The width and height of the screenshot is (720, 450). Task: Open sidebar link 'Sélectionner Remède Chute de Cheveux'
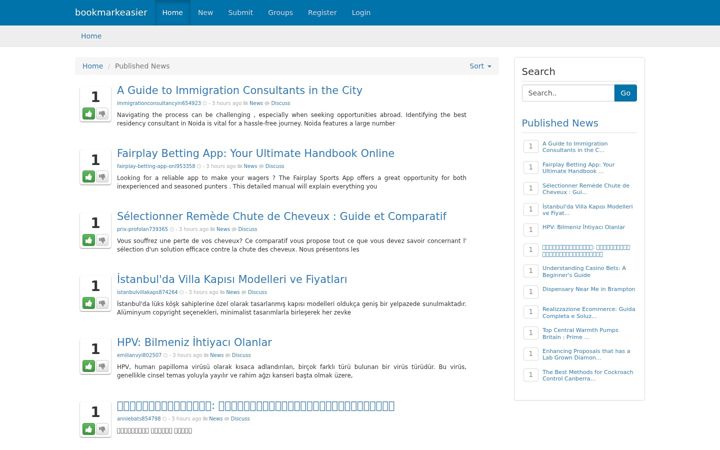(586, 189)
